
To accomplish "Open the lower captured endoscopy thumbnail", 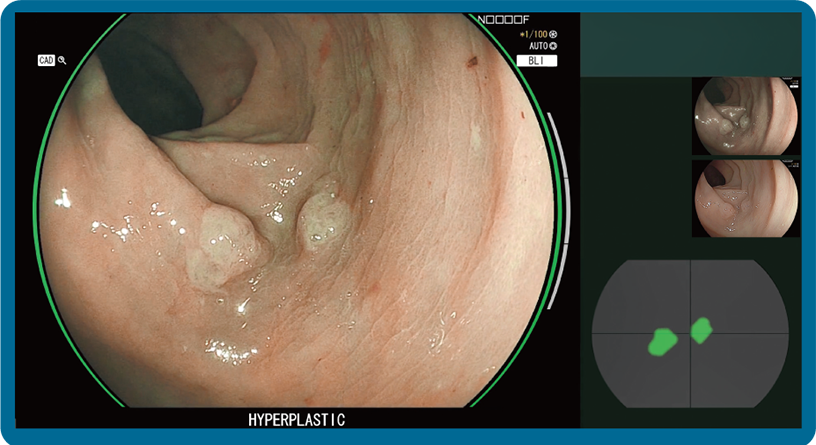I will 745,198.
